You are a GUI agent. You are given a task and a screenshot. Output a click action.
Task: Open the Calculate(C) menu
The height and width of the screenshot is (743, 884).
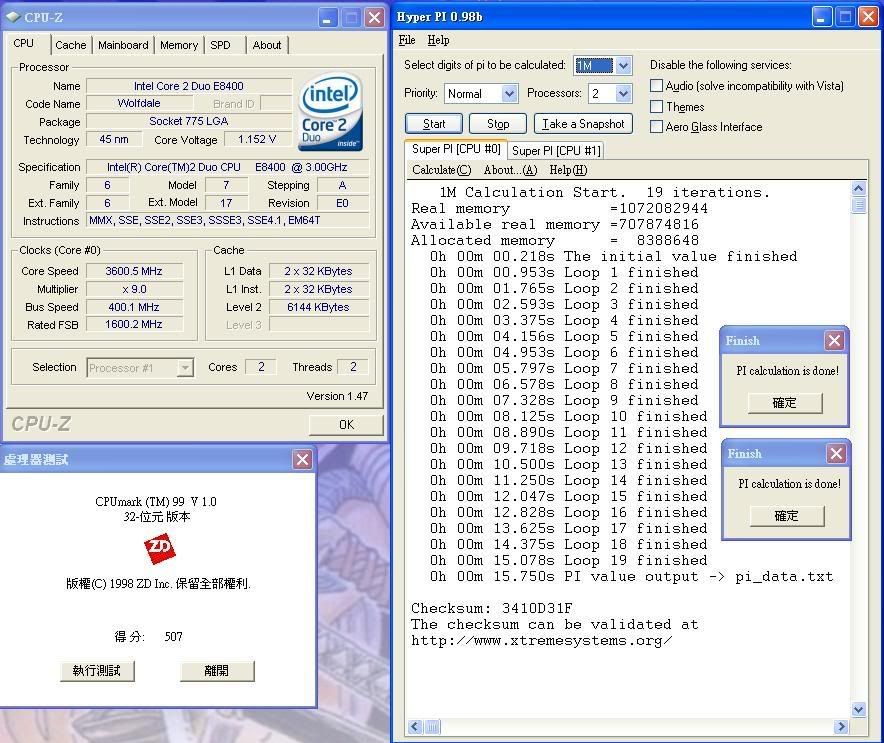[441, 170]
